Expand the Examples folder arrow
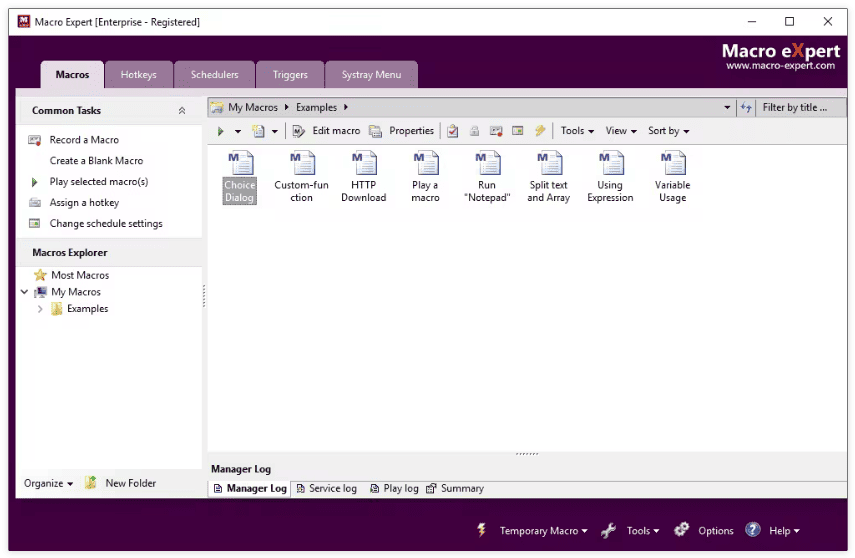855x558 pixels. tap(40, 309)
